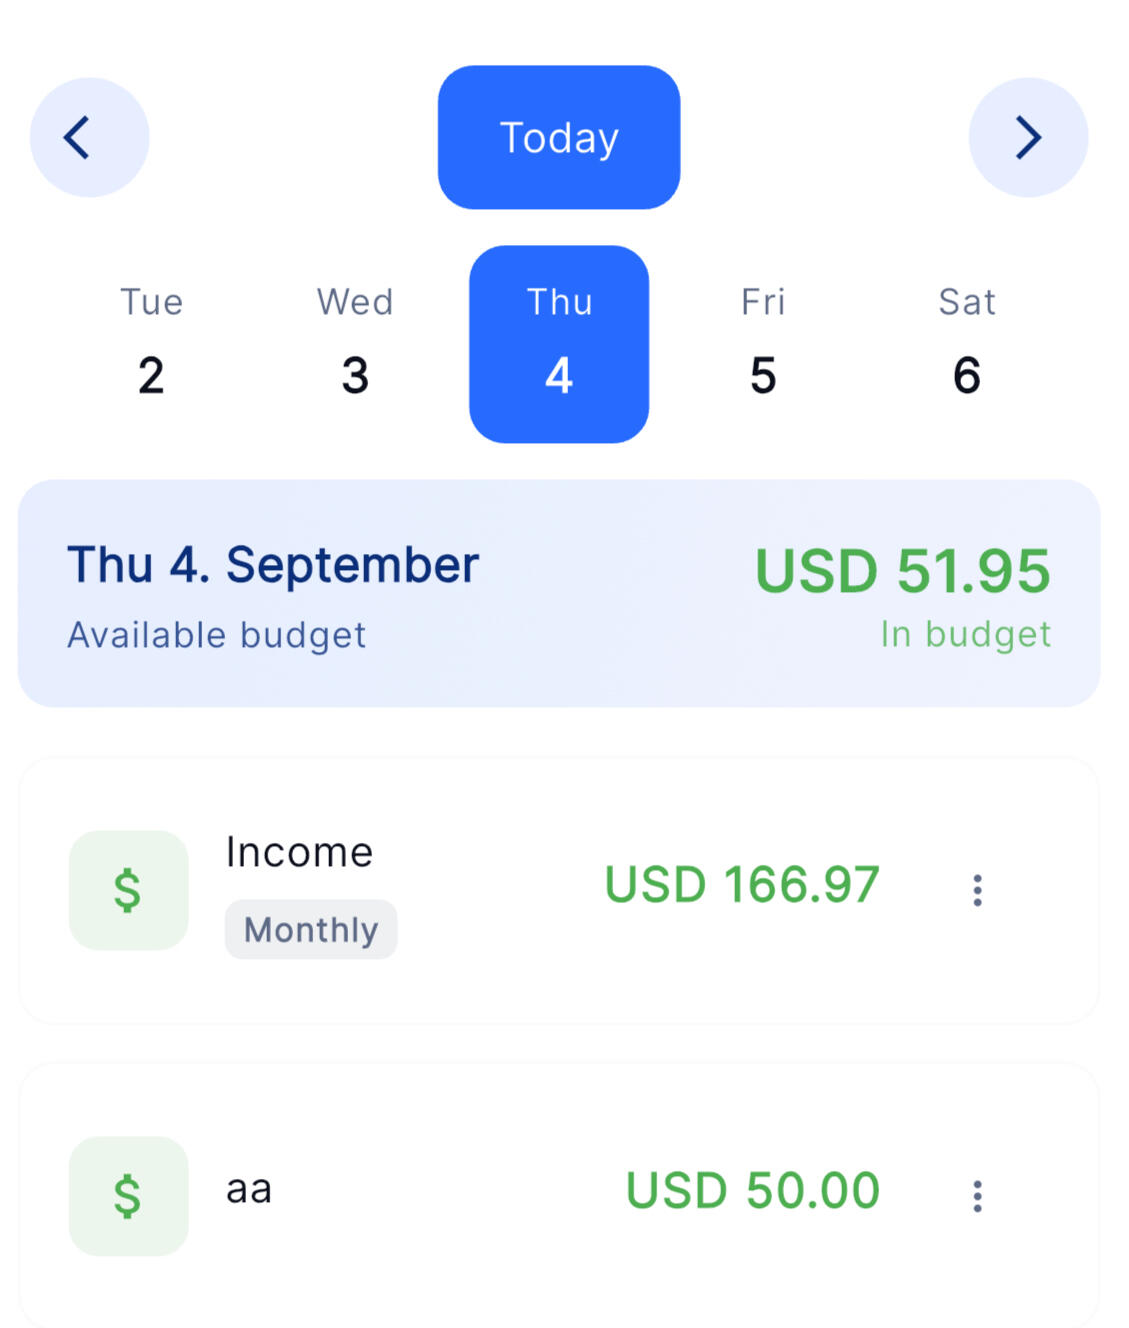The height and width of the screenshot is (1328, 1129).
Task: Open the Income entry options menu
Action: coord(977,890)
